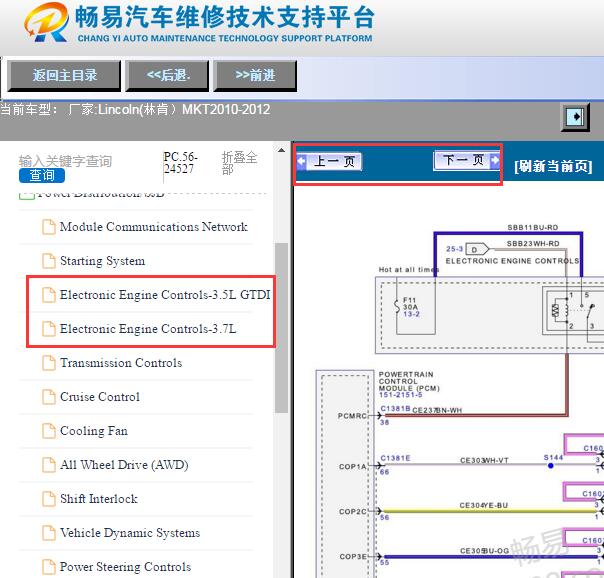Open Vehicle Dynamic Systems diagram
Screen dimensions: 604x578
point(130,533)
